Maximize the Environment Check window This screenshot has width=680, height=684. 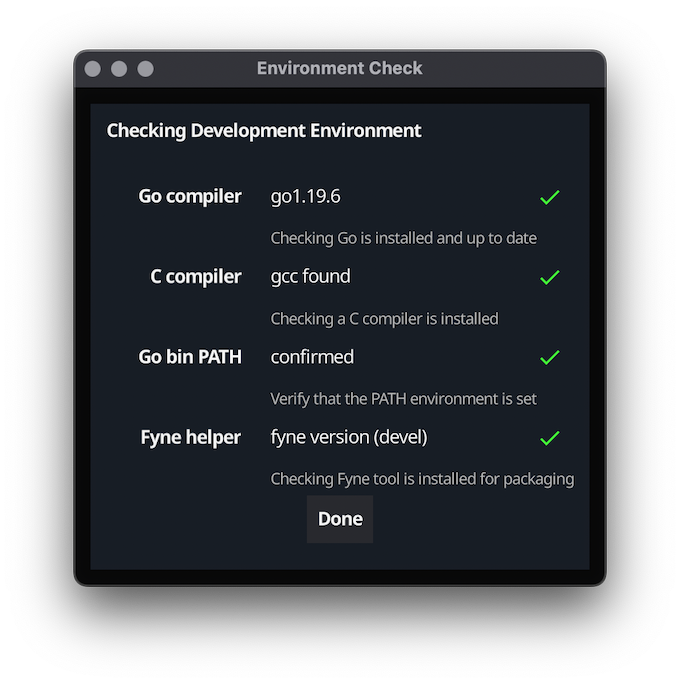146,68
